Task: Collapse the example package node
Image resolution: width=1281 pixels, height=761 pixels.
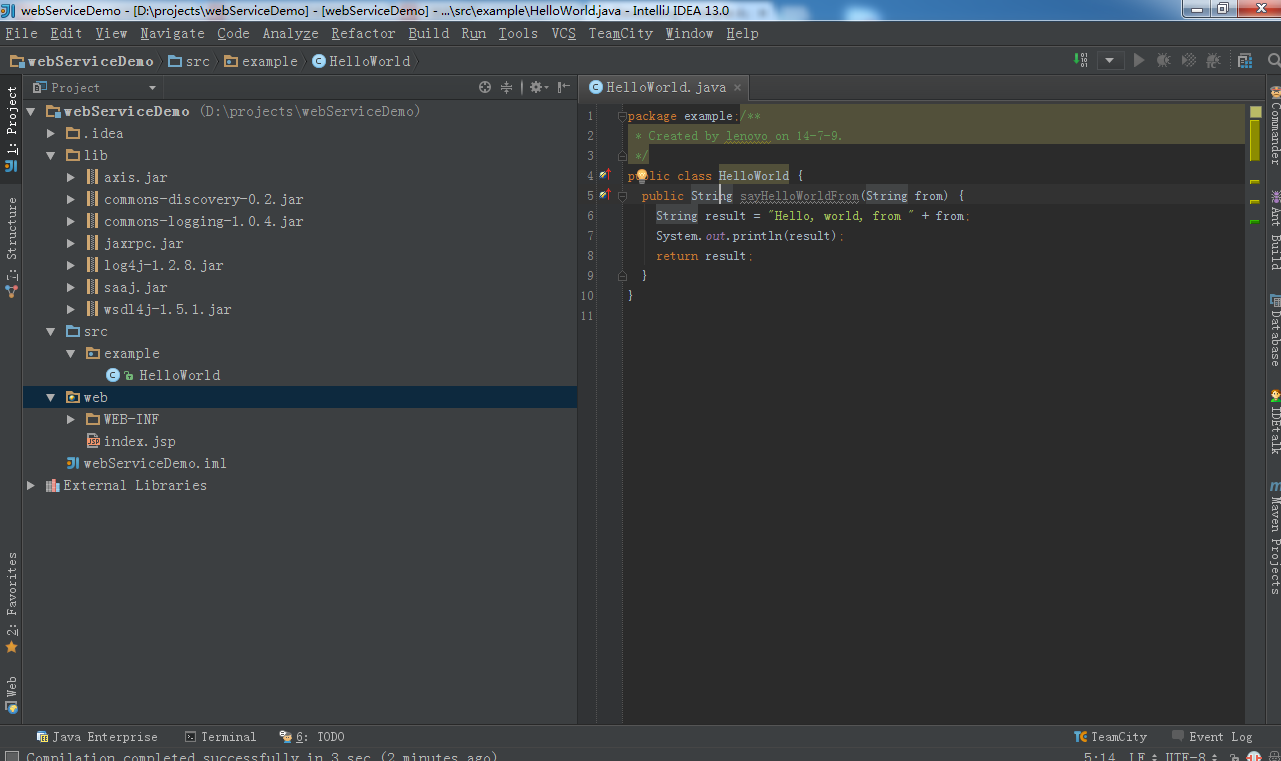Action: coord(71,353)
